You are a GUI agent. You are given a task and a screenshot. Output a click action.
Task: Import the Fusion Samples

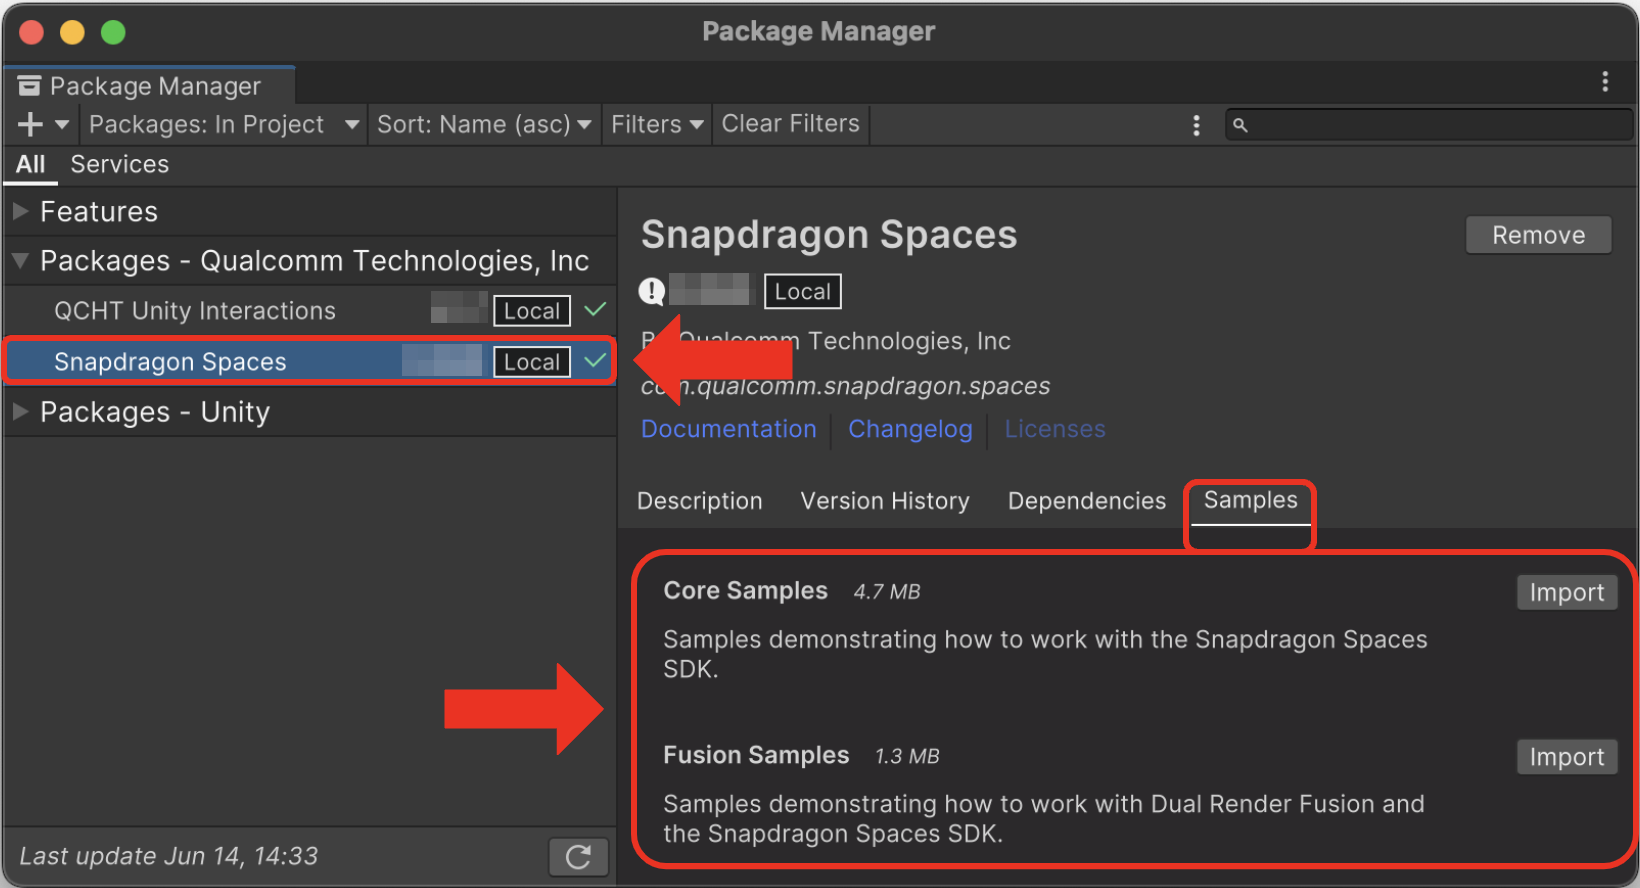[1567, 757]
